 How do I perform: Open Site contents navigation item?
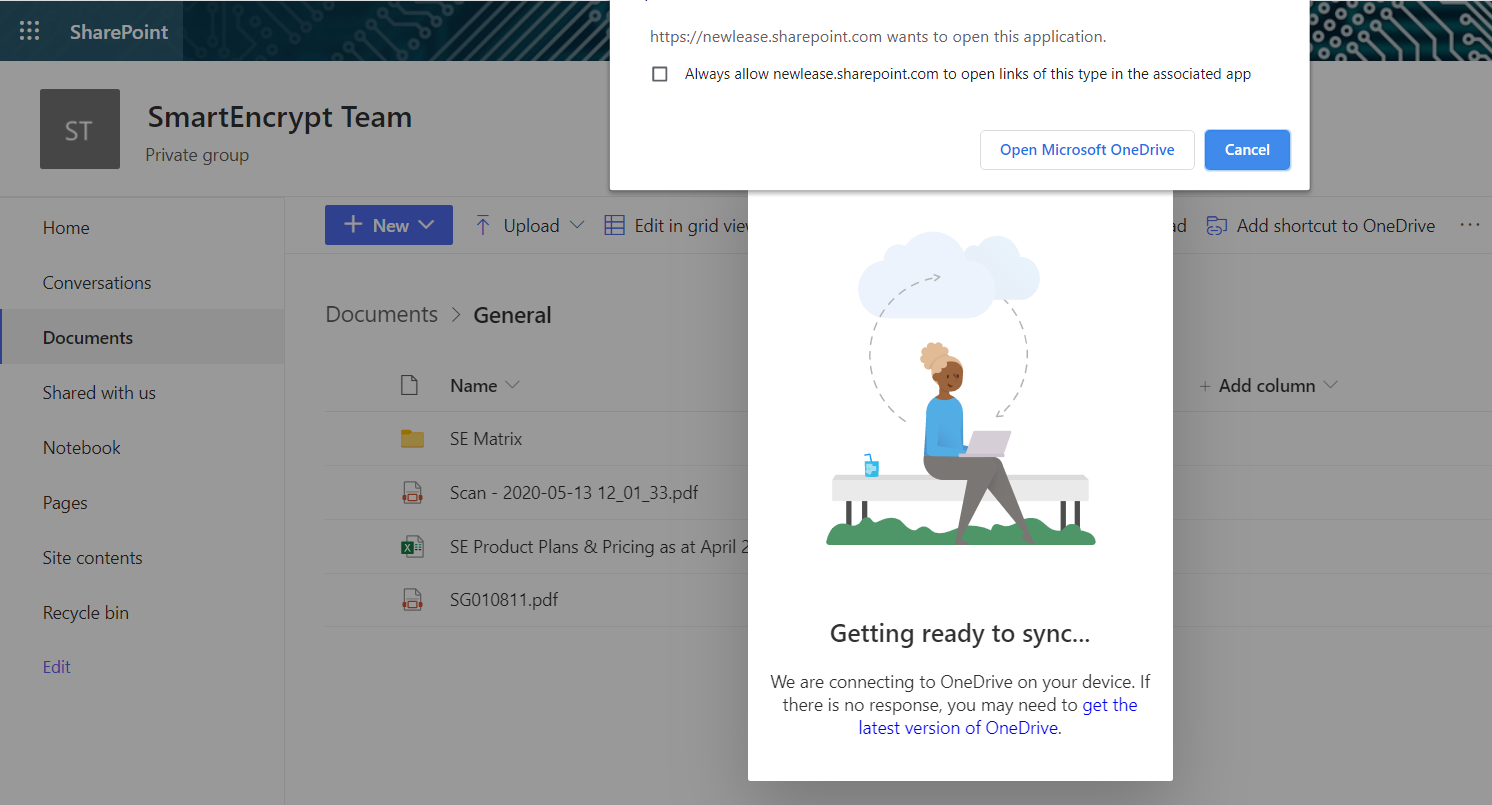[93, 558]
